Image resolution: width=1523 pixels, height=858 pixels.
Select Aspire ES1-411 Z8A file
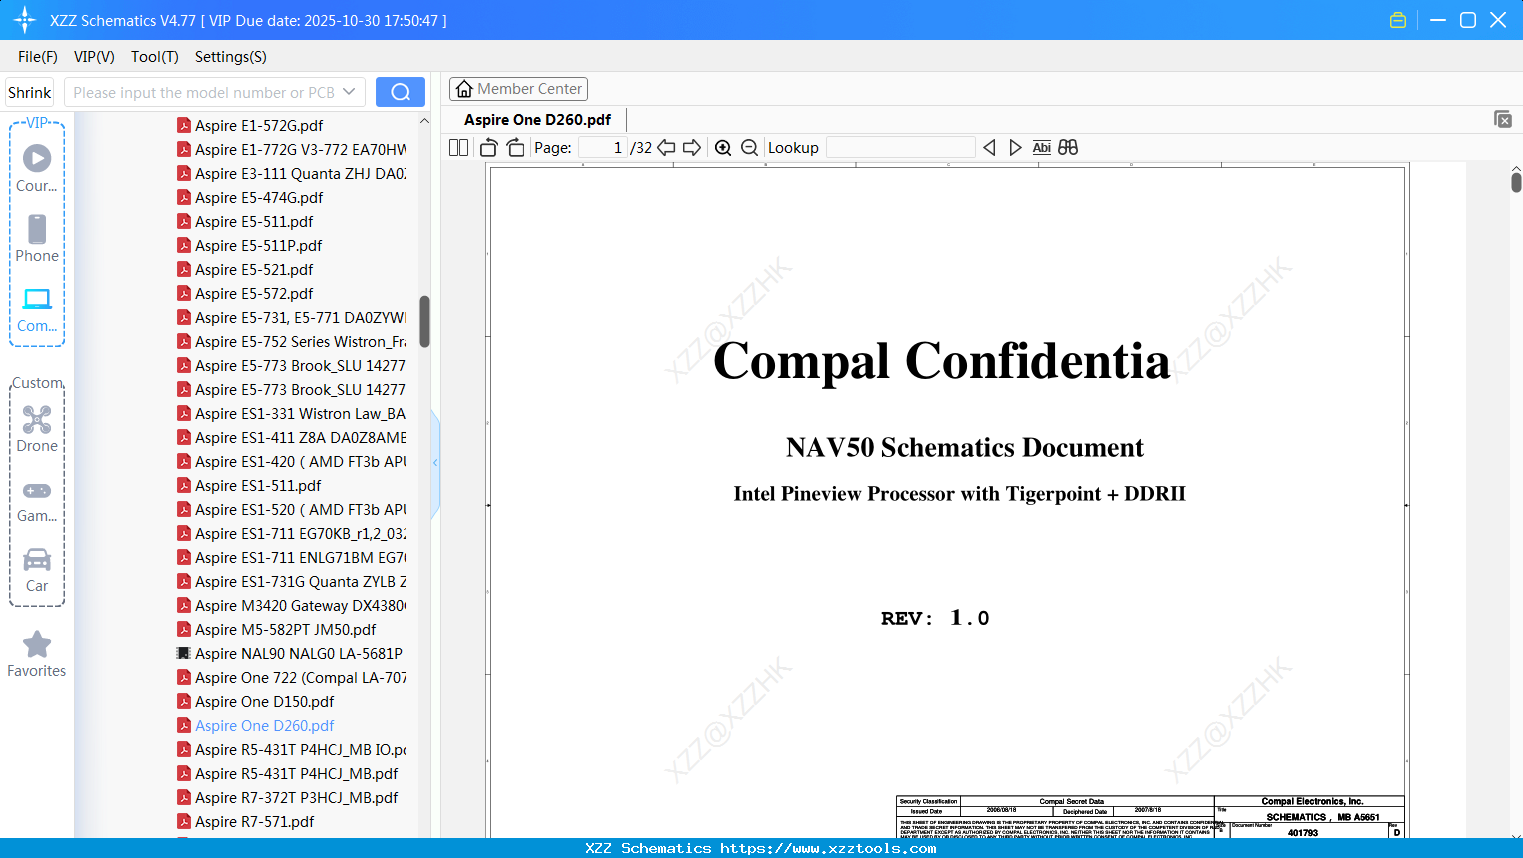pos(291,437)
